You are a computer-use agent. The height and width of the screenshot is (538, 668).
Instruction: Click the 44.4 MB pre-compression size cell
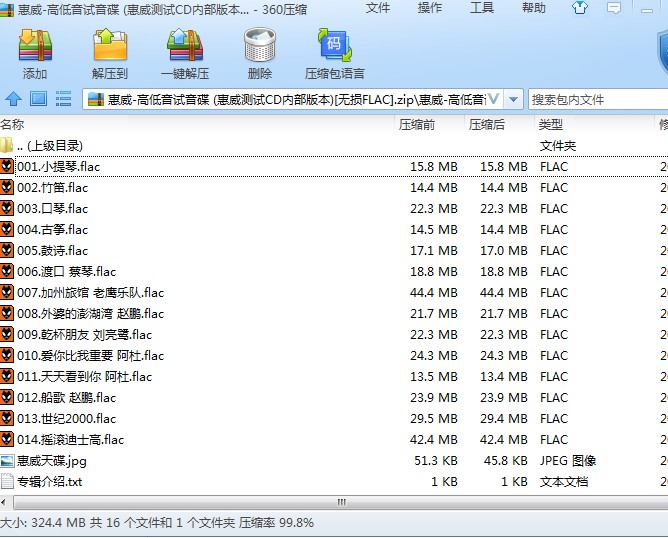click(433, 293)
